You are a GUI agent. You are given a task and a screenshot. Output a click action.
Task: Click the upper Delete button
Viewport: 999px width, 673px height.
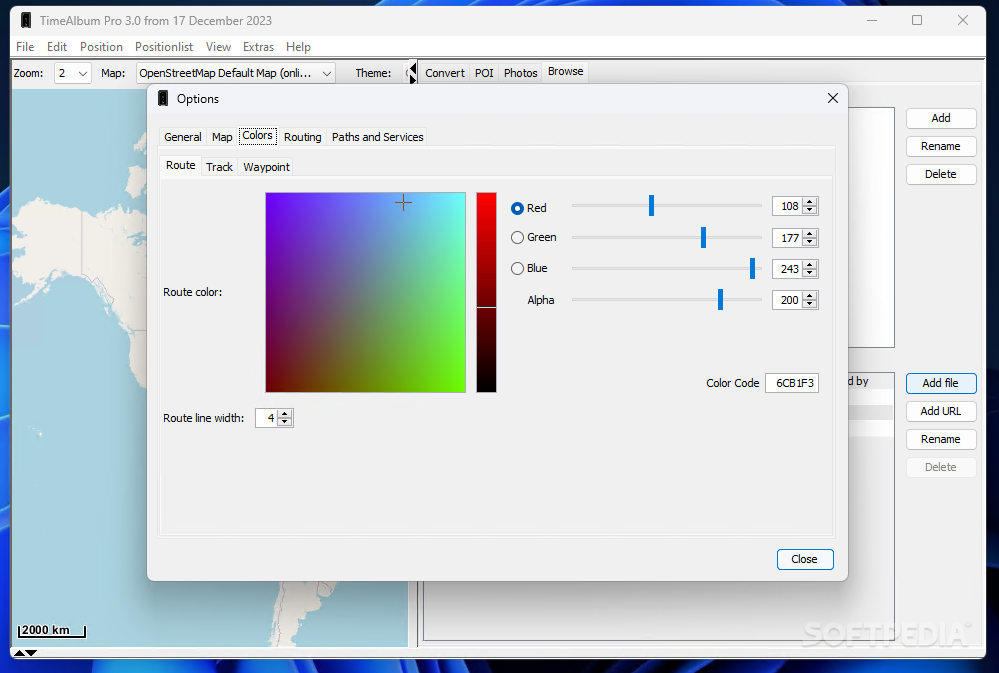pyautogui.click(x=941, y=174)
